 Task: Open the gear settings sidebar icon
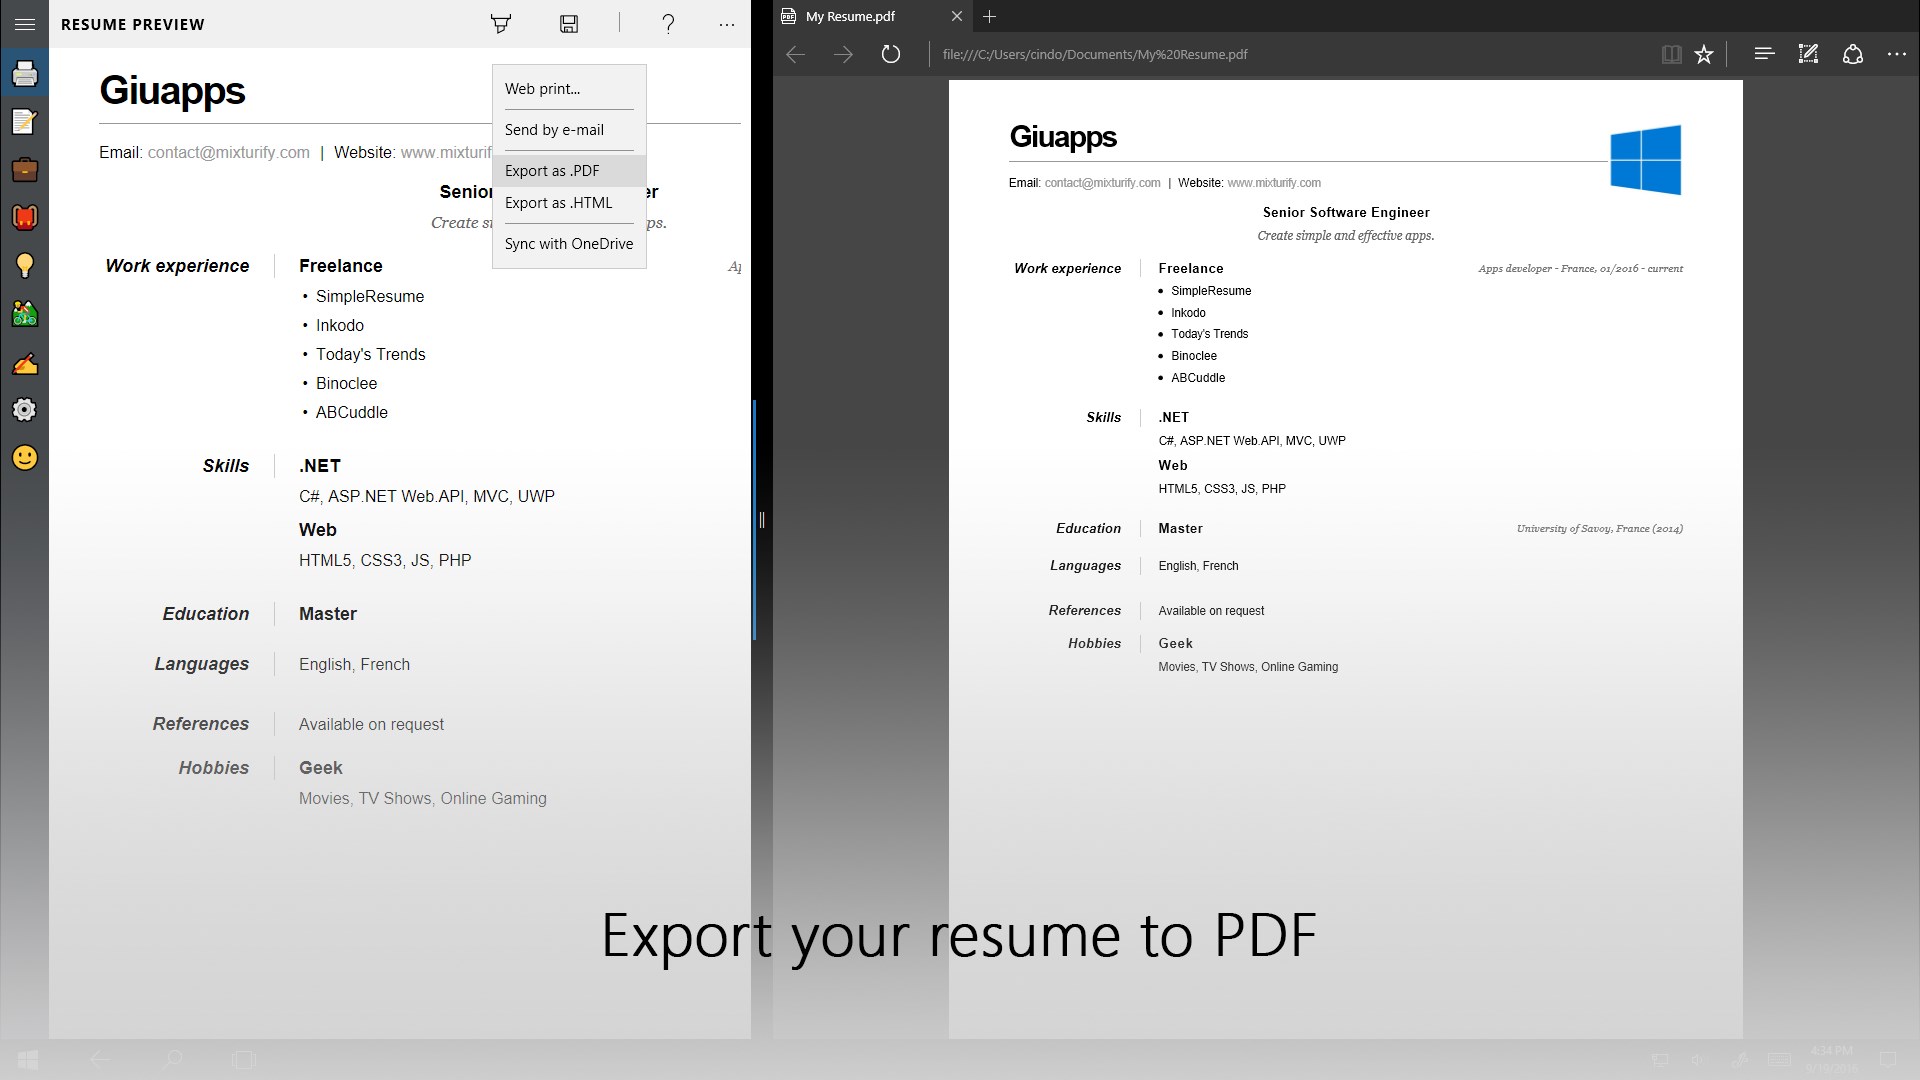24,410
